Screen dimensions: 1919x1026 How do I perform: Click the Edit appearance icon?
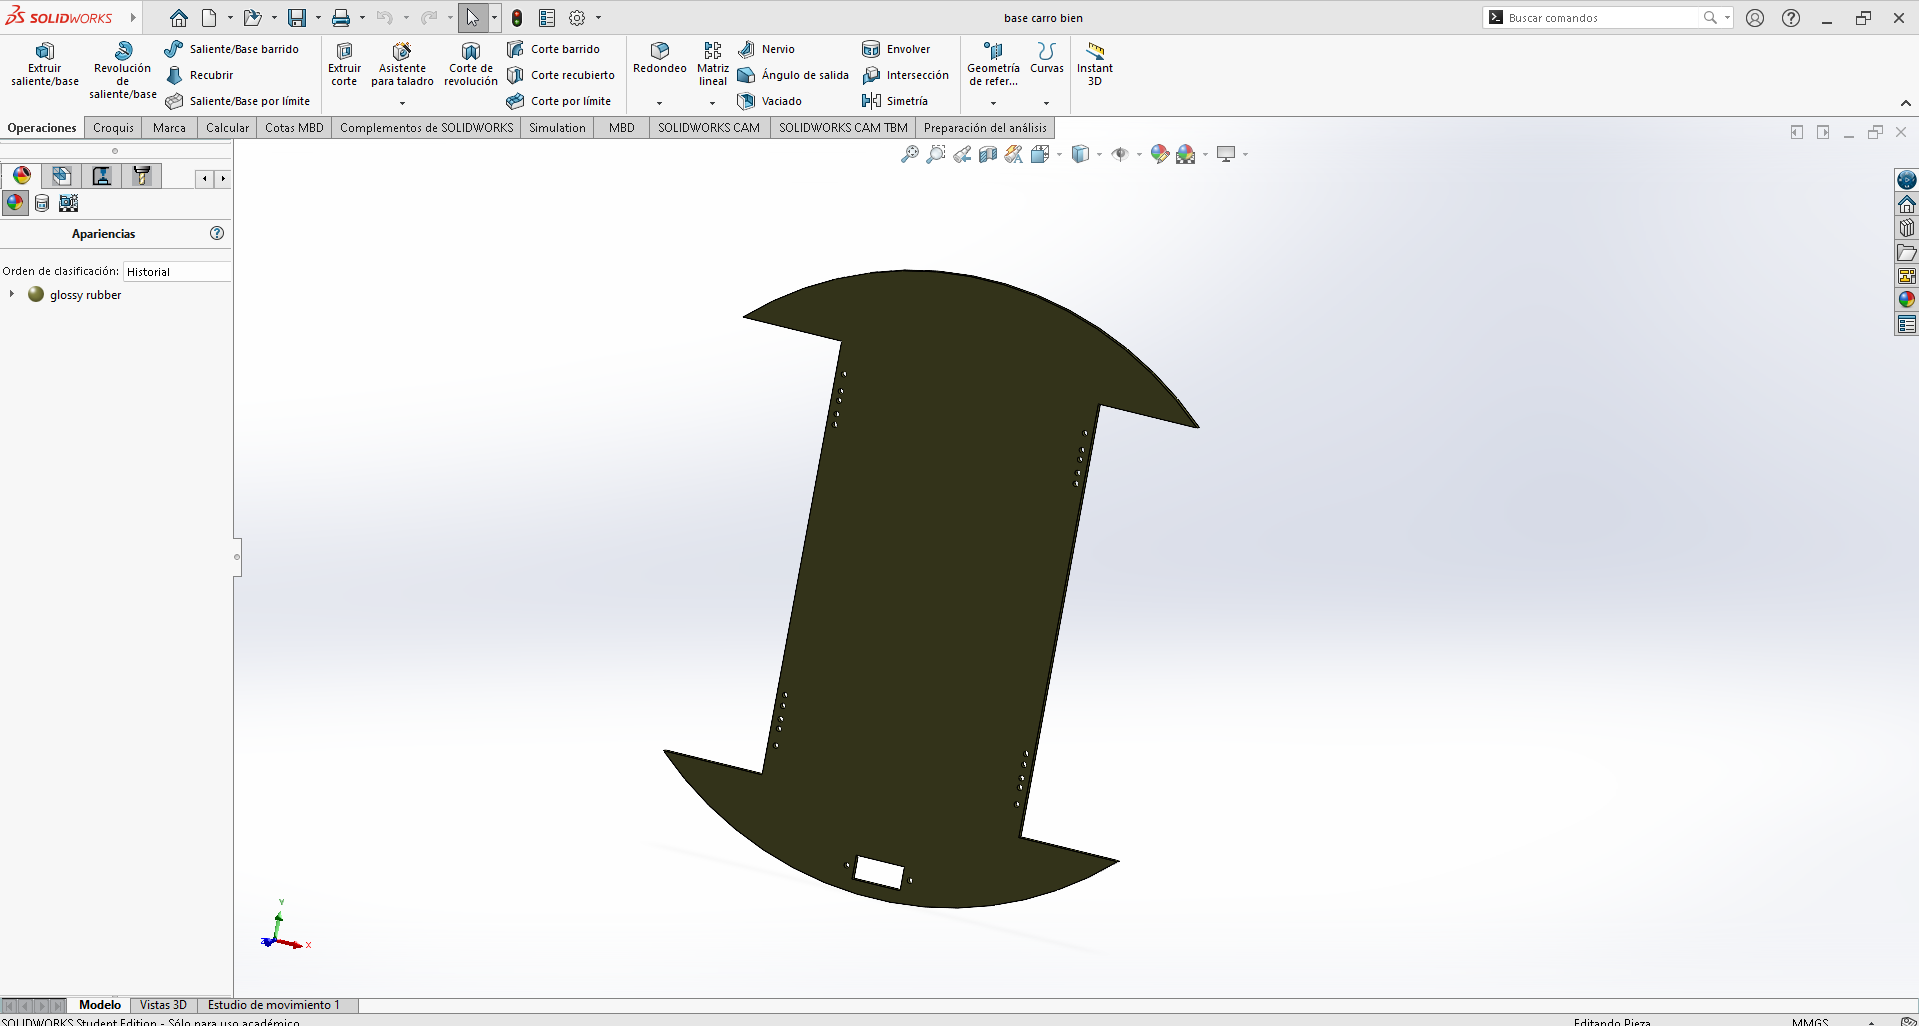(1159, 154)
